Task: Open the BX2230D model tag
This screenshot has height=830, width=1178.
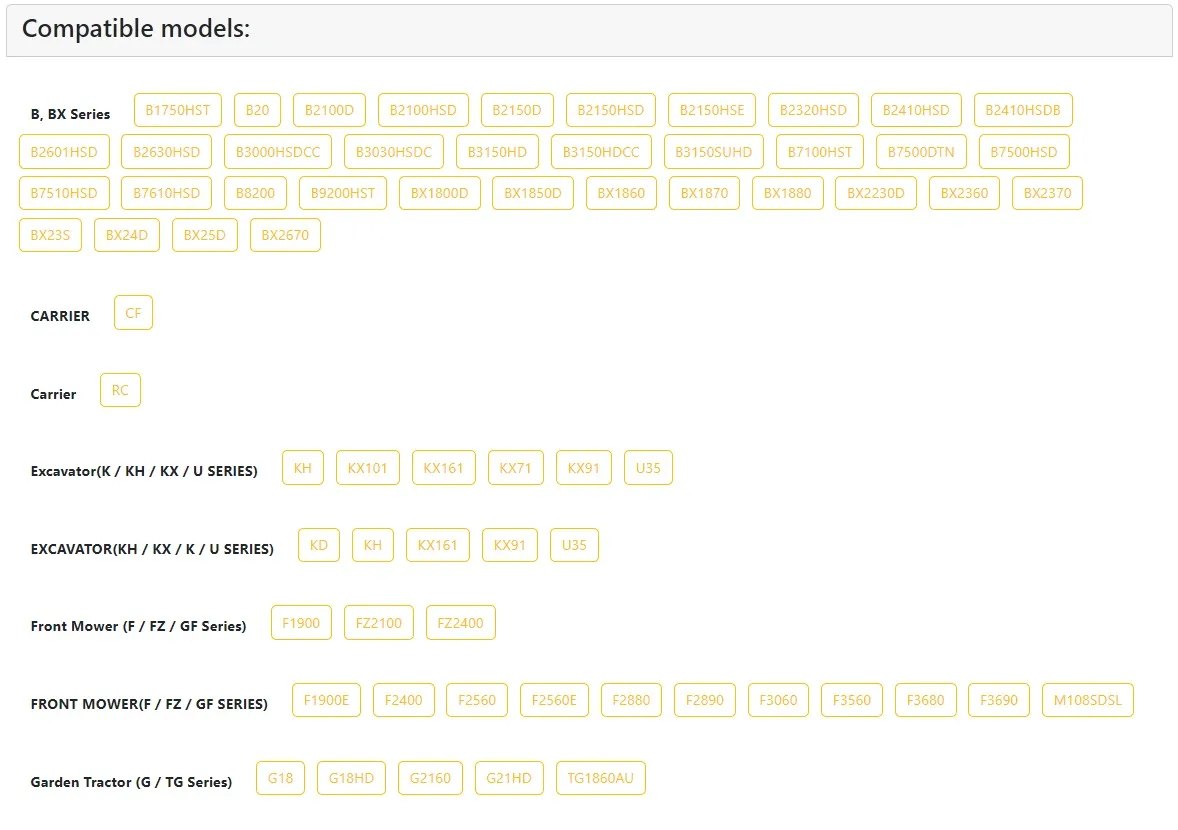Action: (876, 193)
